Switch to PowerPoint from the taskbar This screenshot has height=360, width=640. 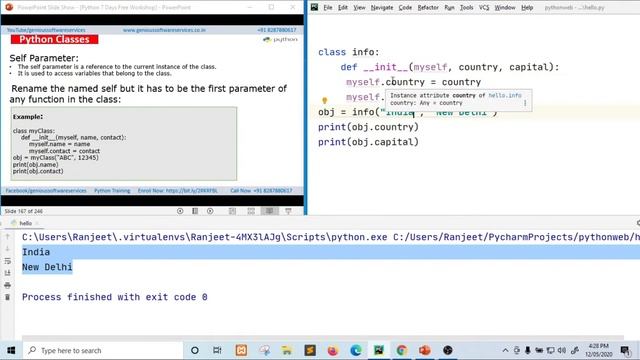tap(424, 350)
